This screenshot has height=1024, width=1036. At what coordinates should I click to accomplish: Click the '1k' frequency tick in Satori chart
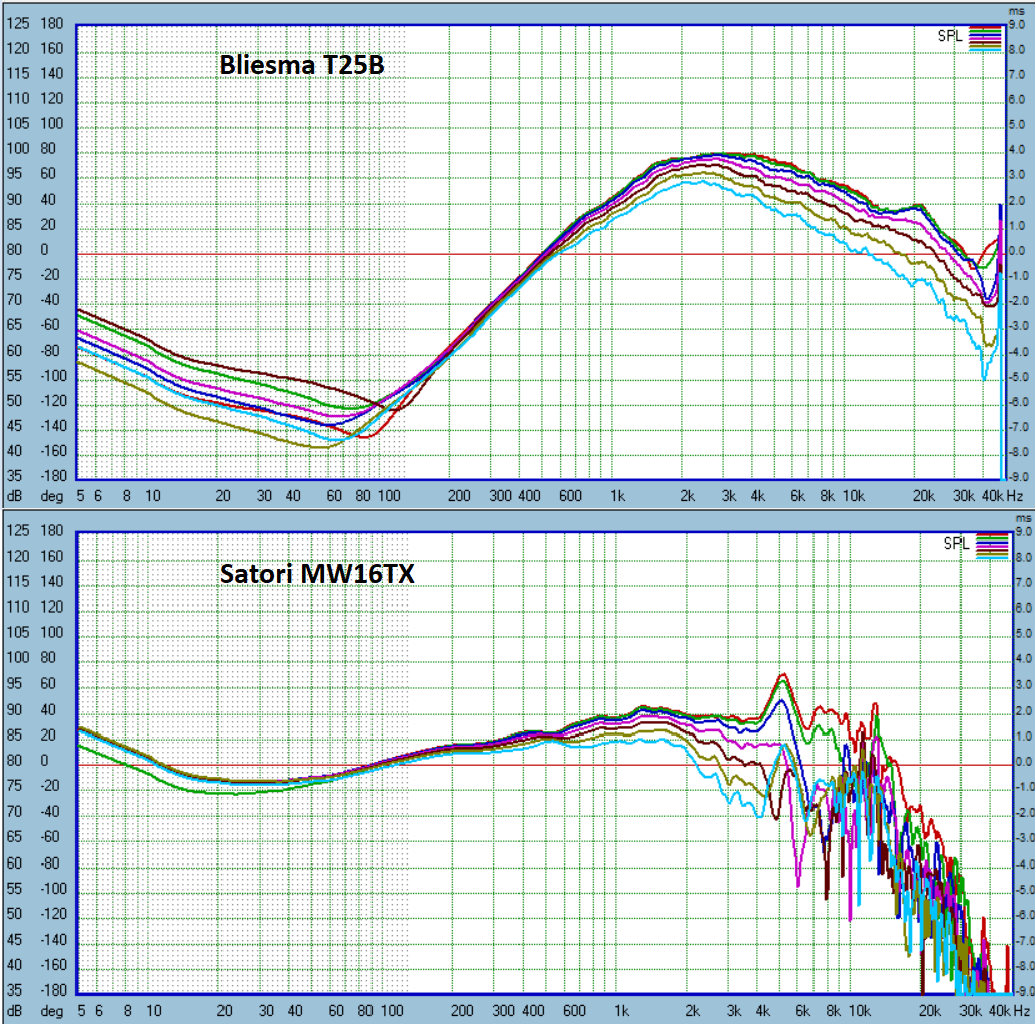point(621,1011)
